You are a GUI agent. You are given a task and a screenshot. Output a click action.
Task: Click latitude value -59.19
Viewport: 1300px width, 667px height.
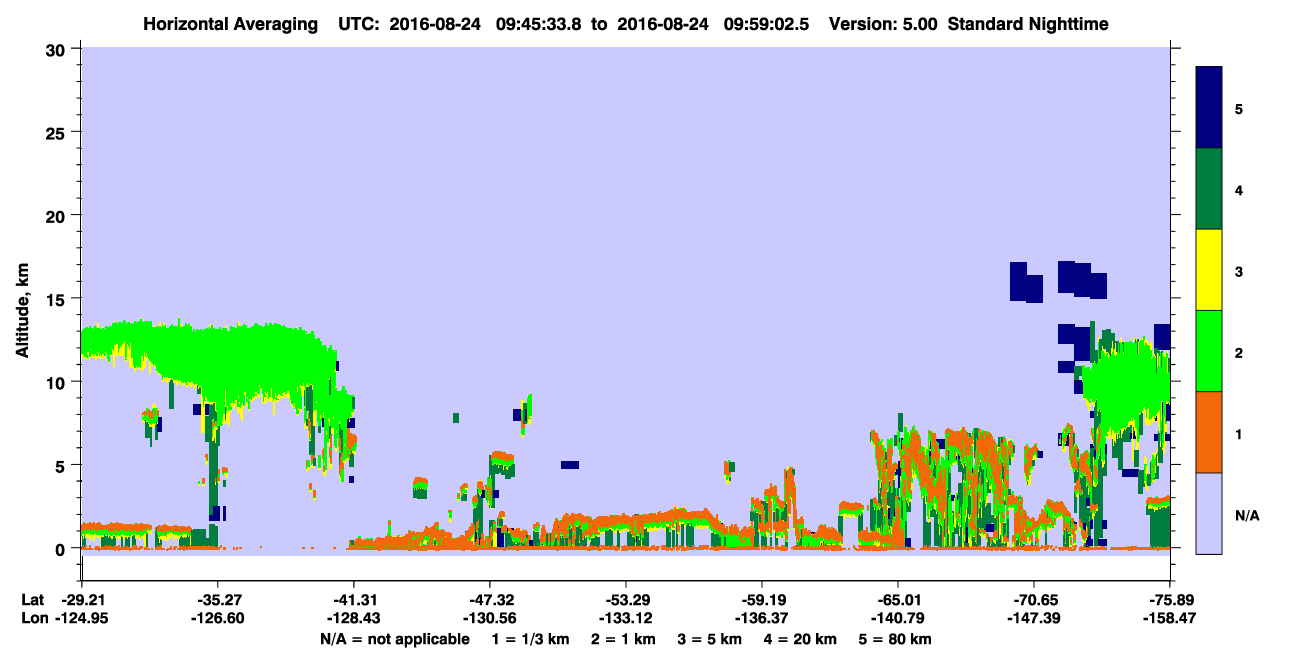[762, 601]
